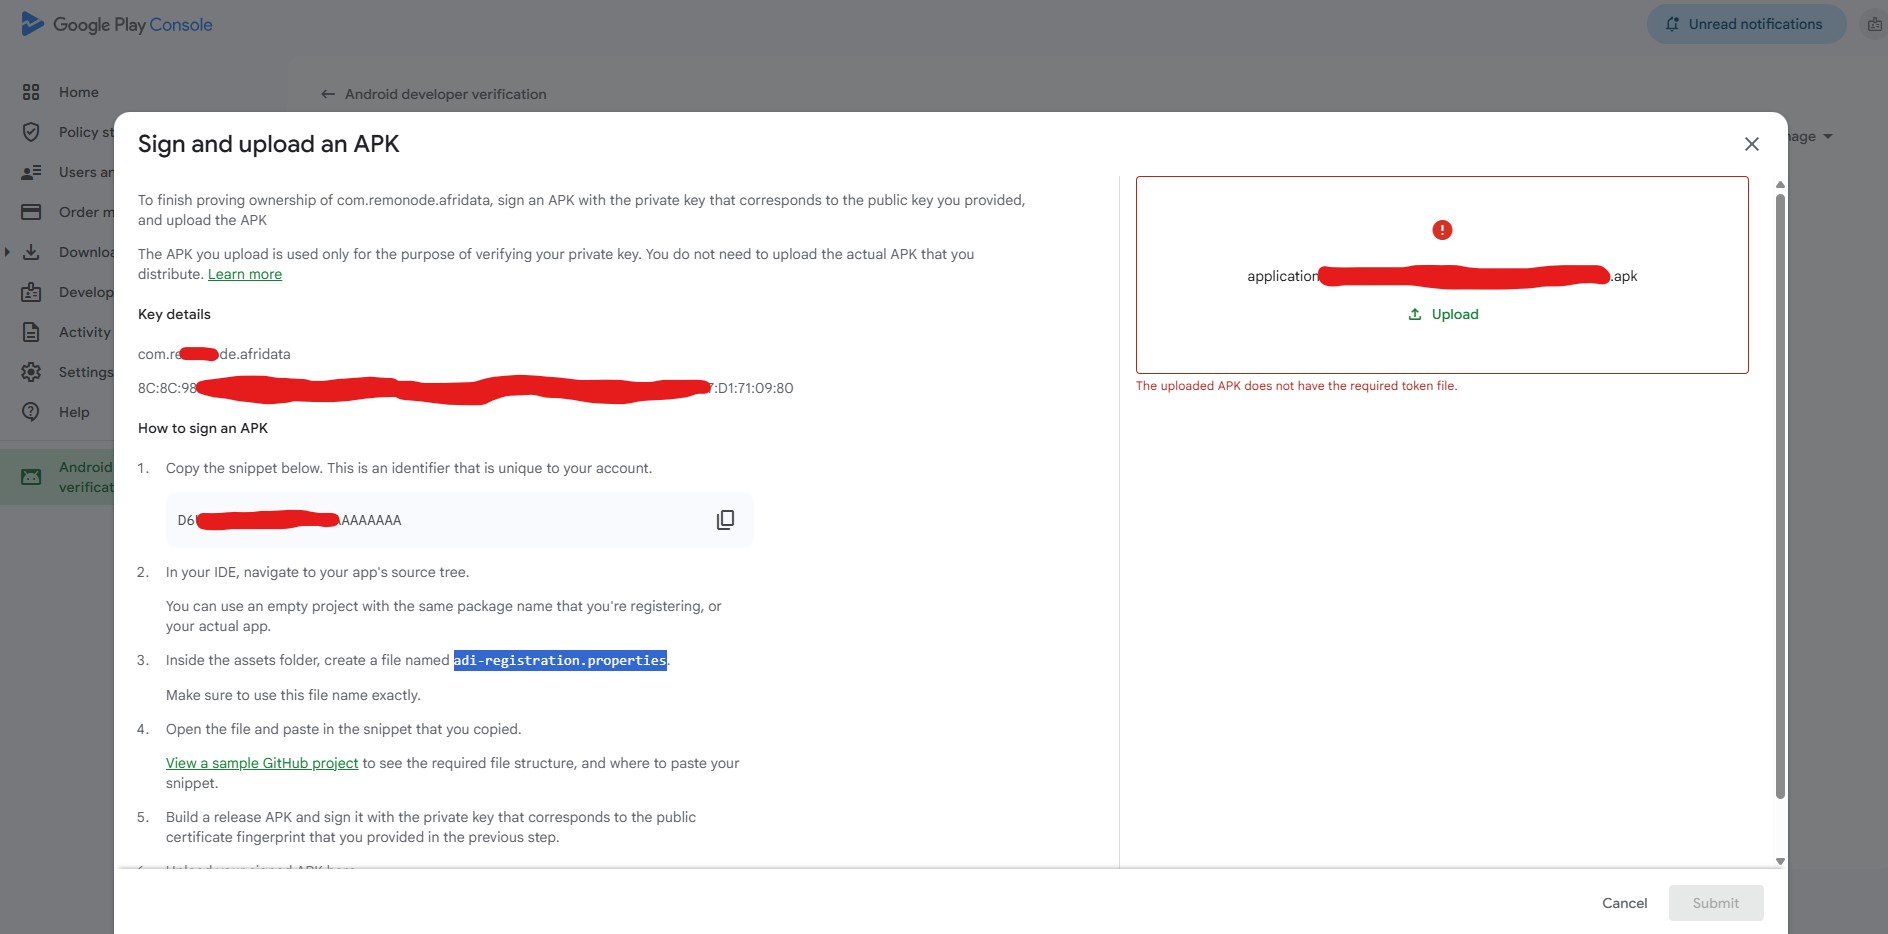Close the Sign and upload an APK dialog
The height and width of the screenshot is (934, 1888).
pos(1751,144)
